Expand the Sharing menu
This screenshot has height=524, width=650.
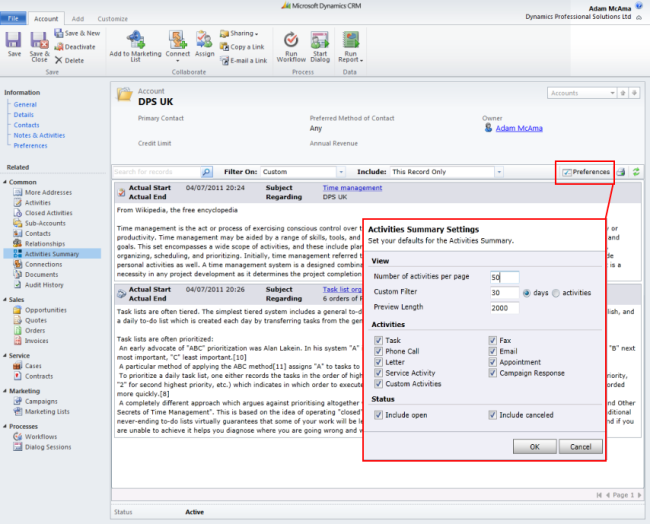pyautogui.click(x=239, y=33)
